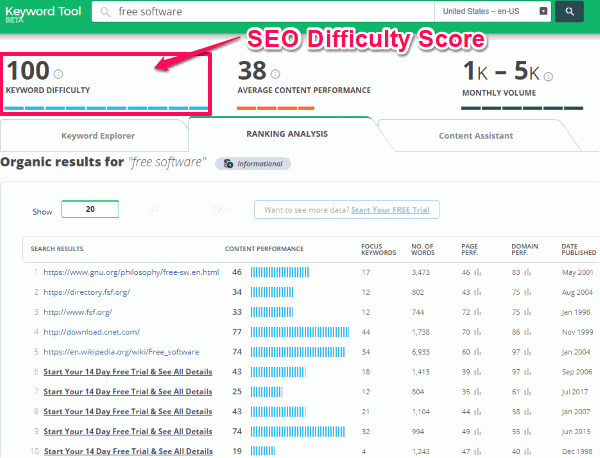Screen dimensions: 600x458
Task: Open the Content Assistant tab
Action: tap(476, 136)
